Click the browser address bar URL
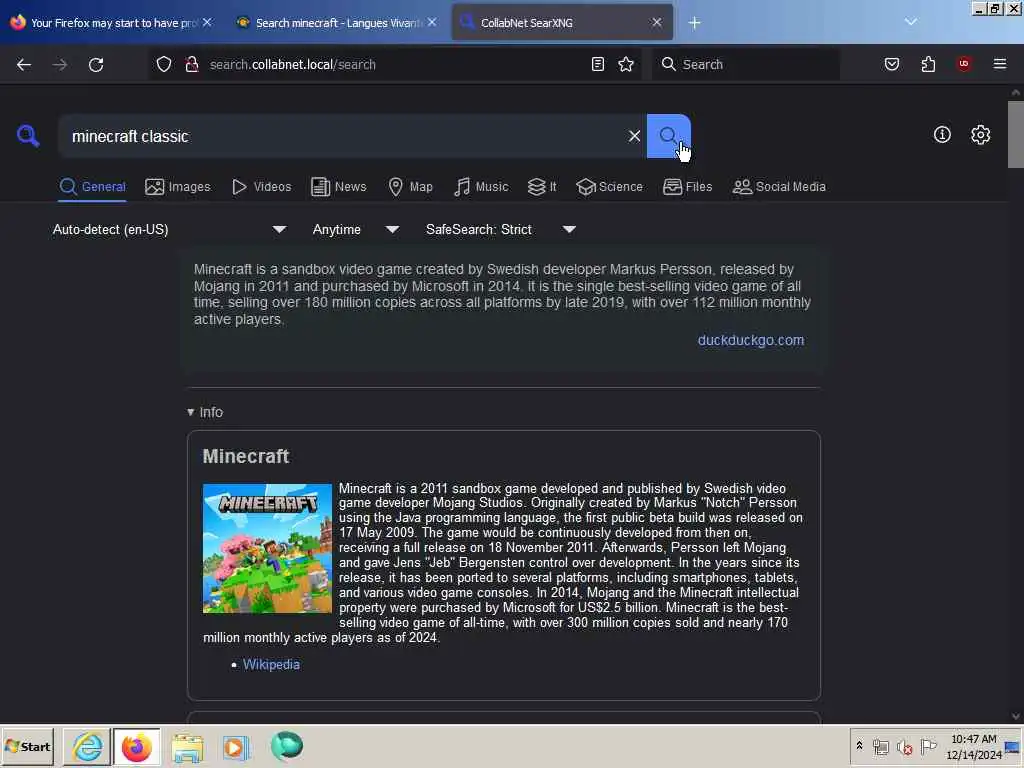 pyautogui.click(x=293, y=64)
